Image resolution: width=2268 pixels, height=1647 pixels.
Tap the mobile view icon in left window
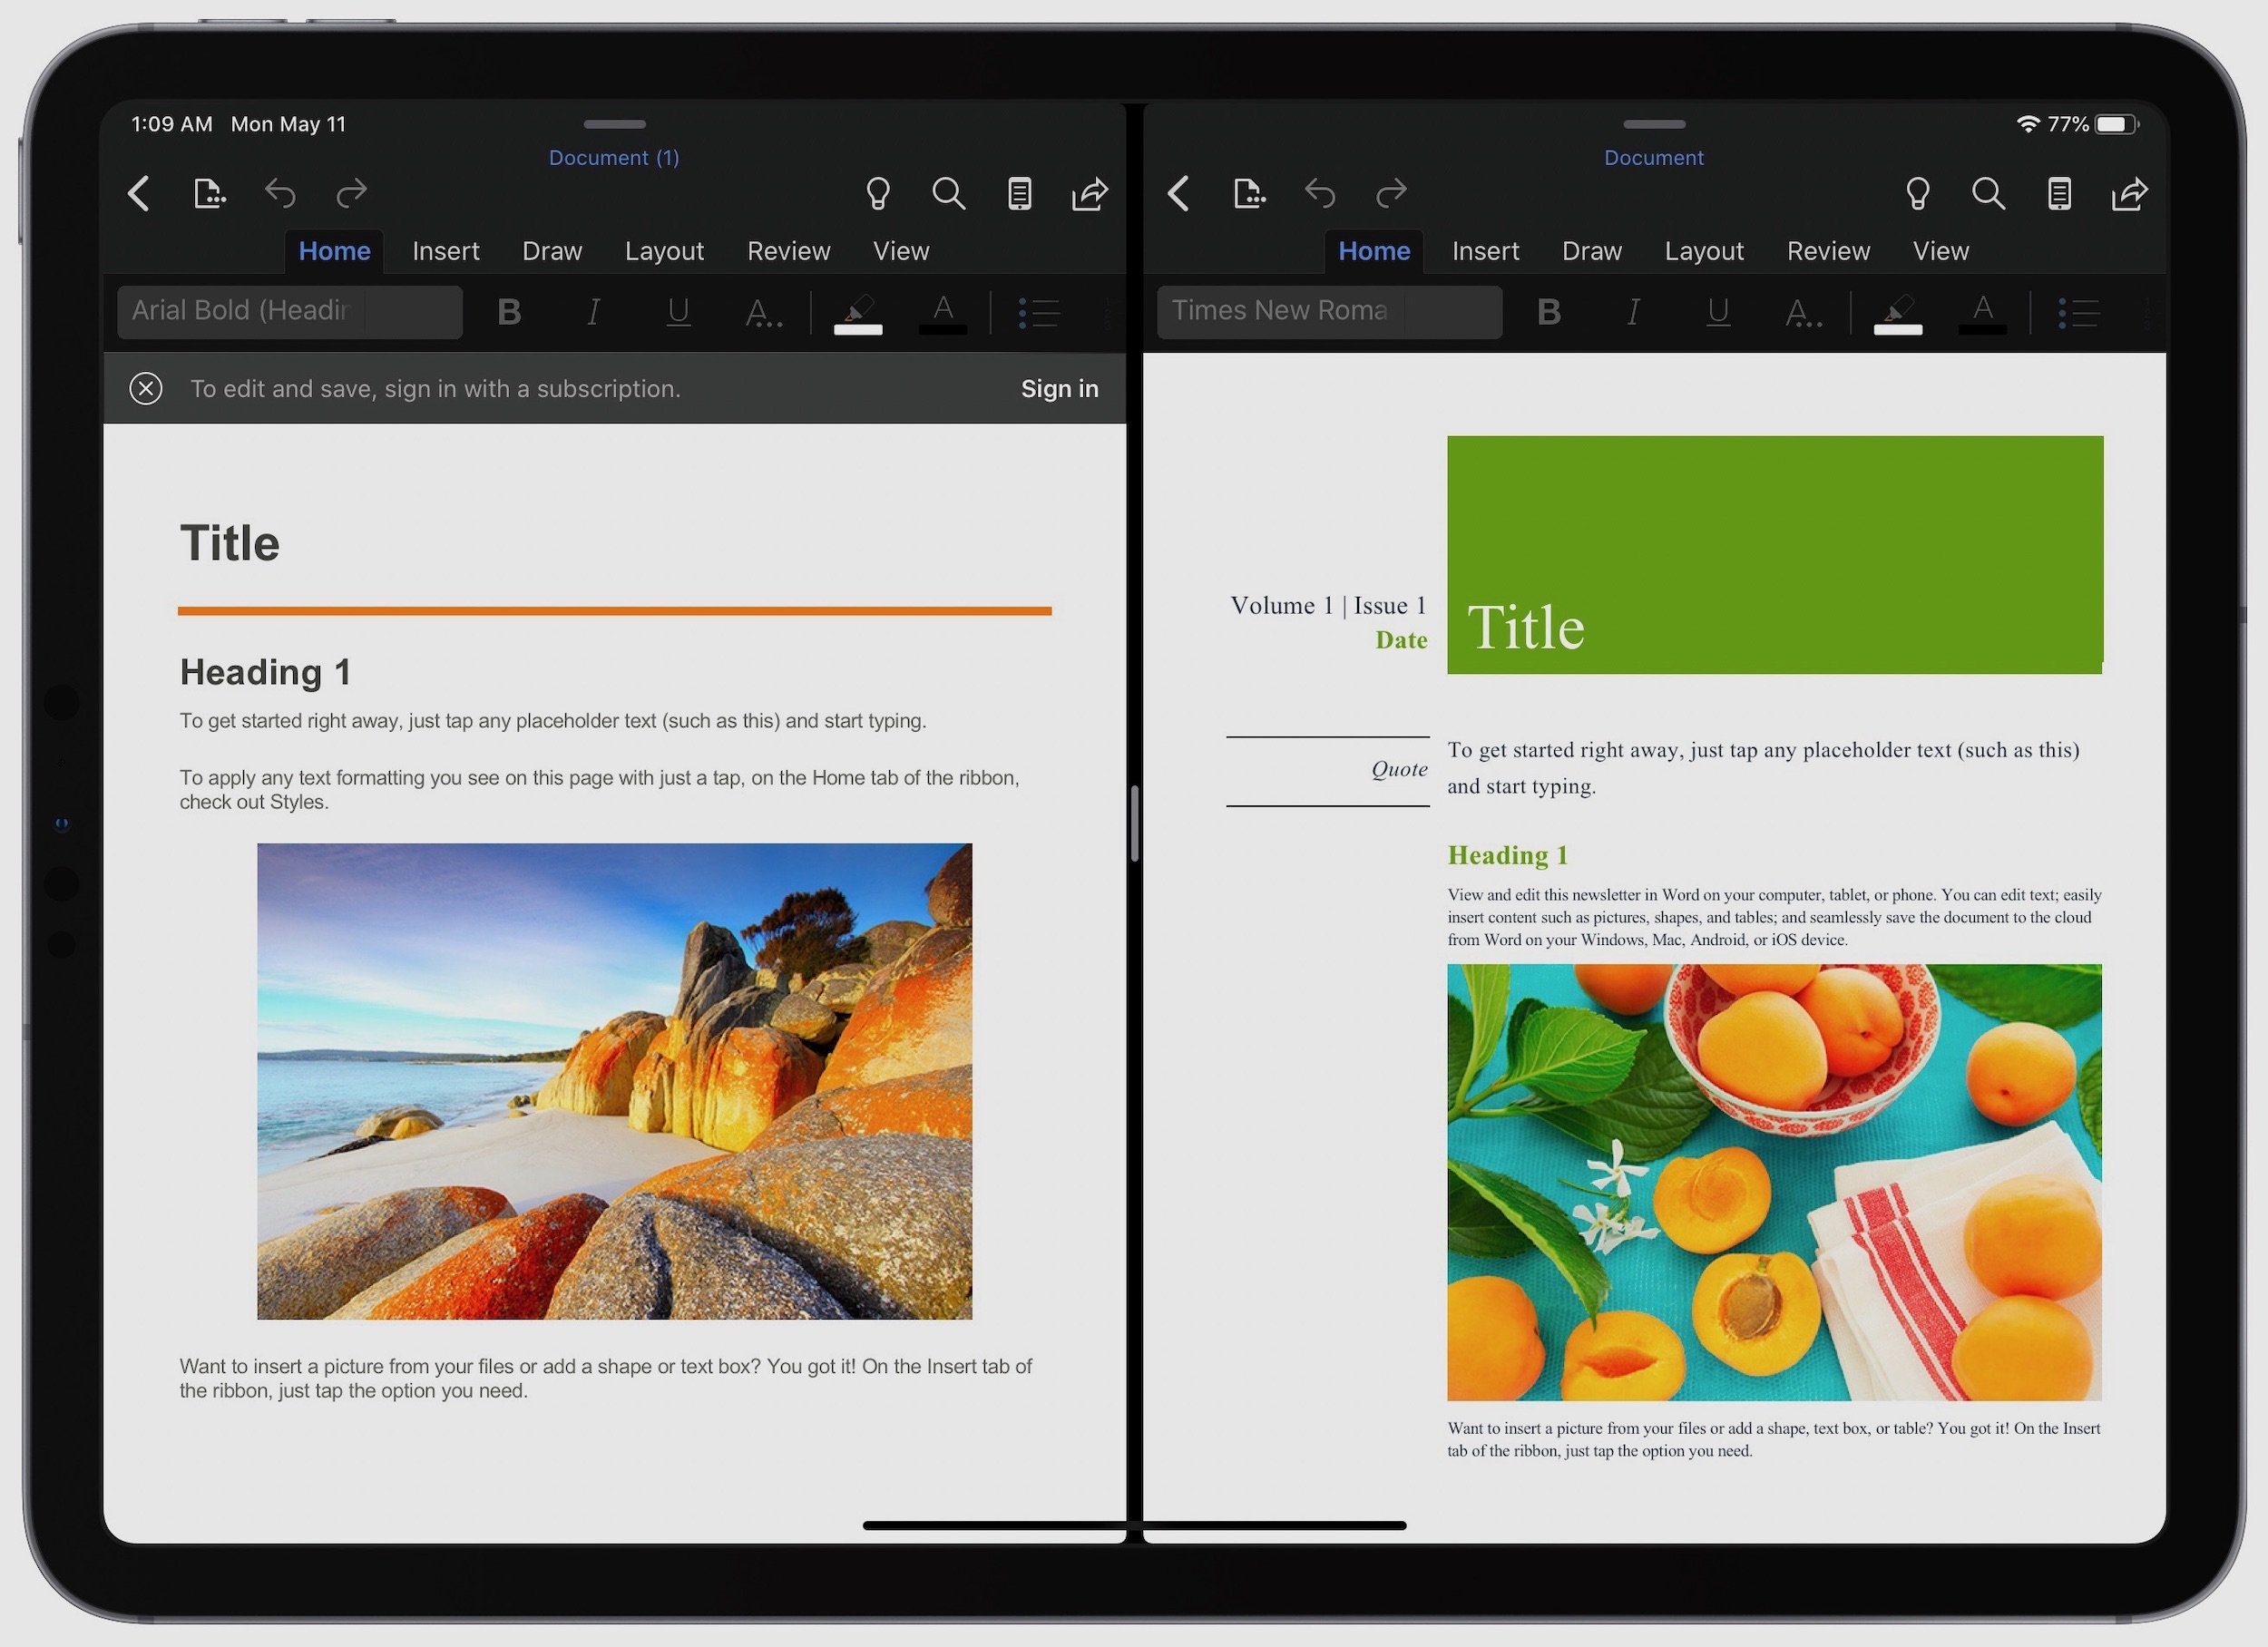[1019, 193]
